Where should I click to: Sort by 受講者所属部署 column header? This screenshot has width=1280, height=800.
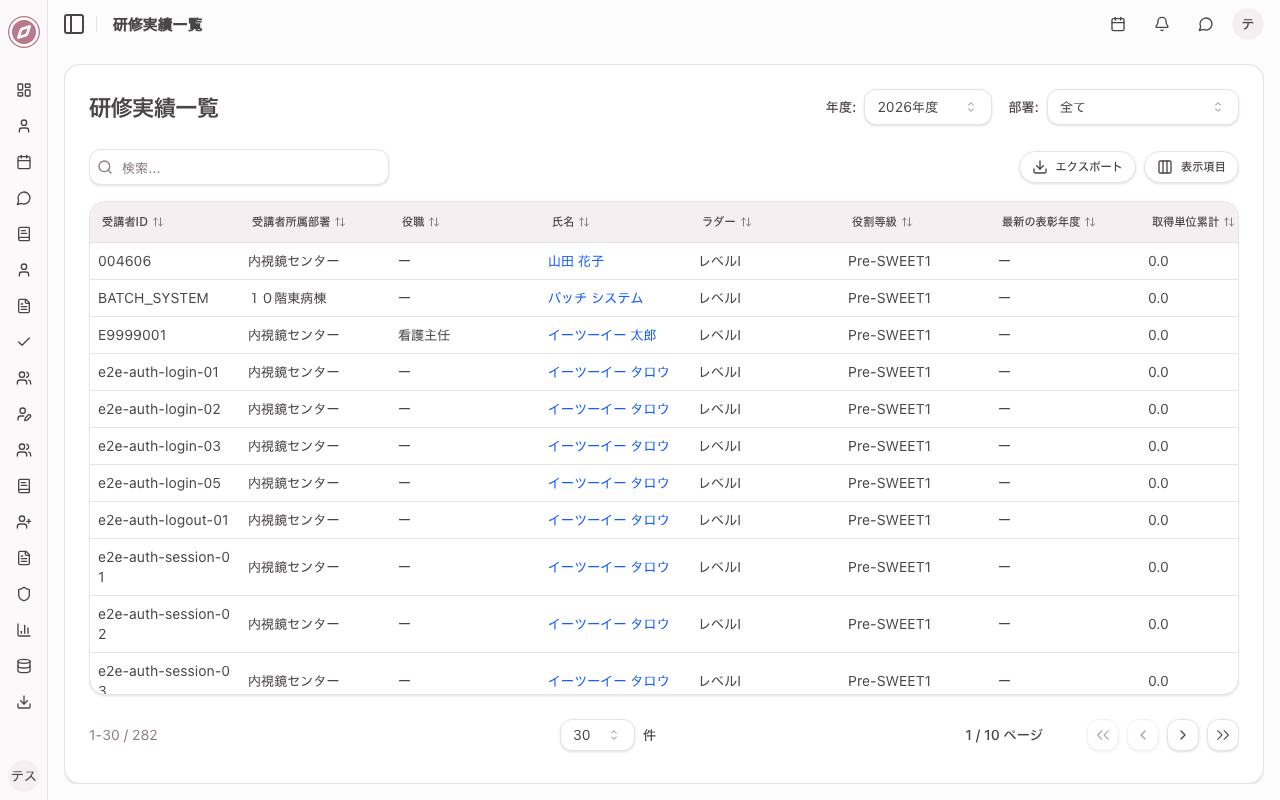pos(299,222)
